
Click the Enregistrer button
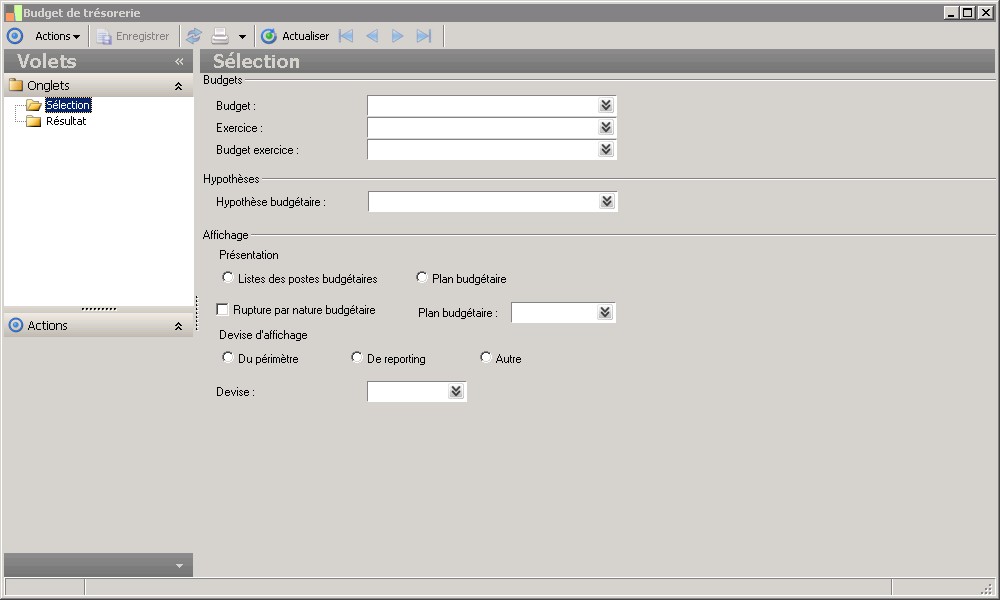pos(133,36)
